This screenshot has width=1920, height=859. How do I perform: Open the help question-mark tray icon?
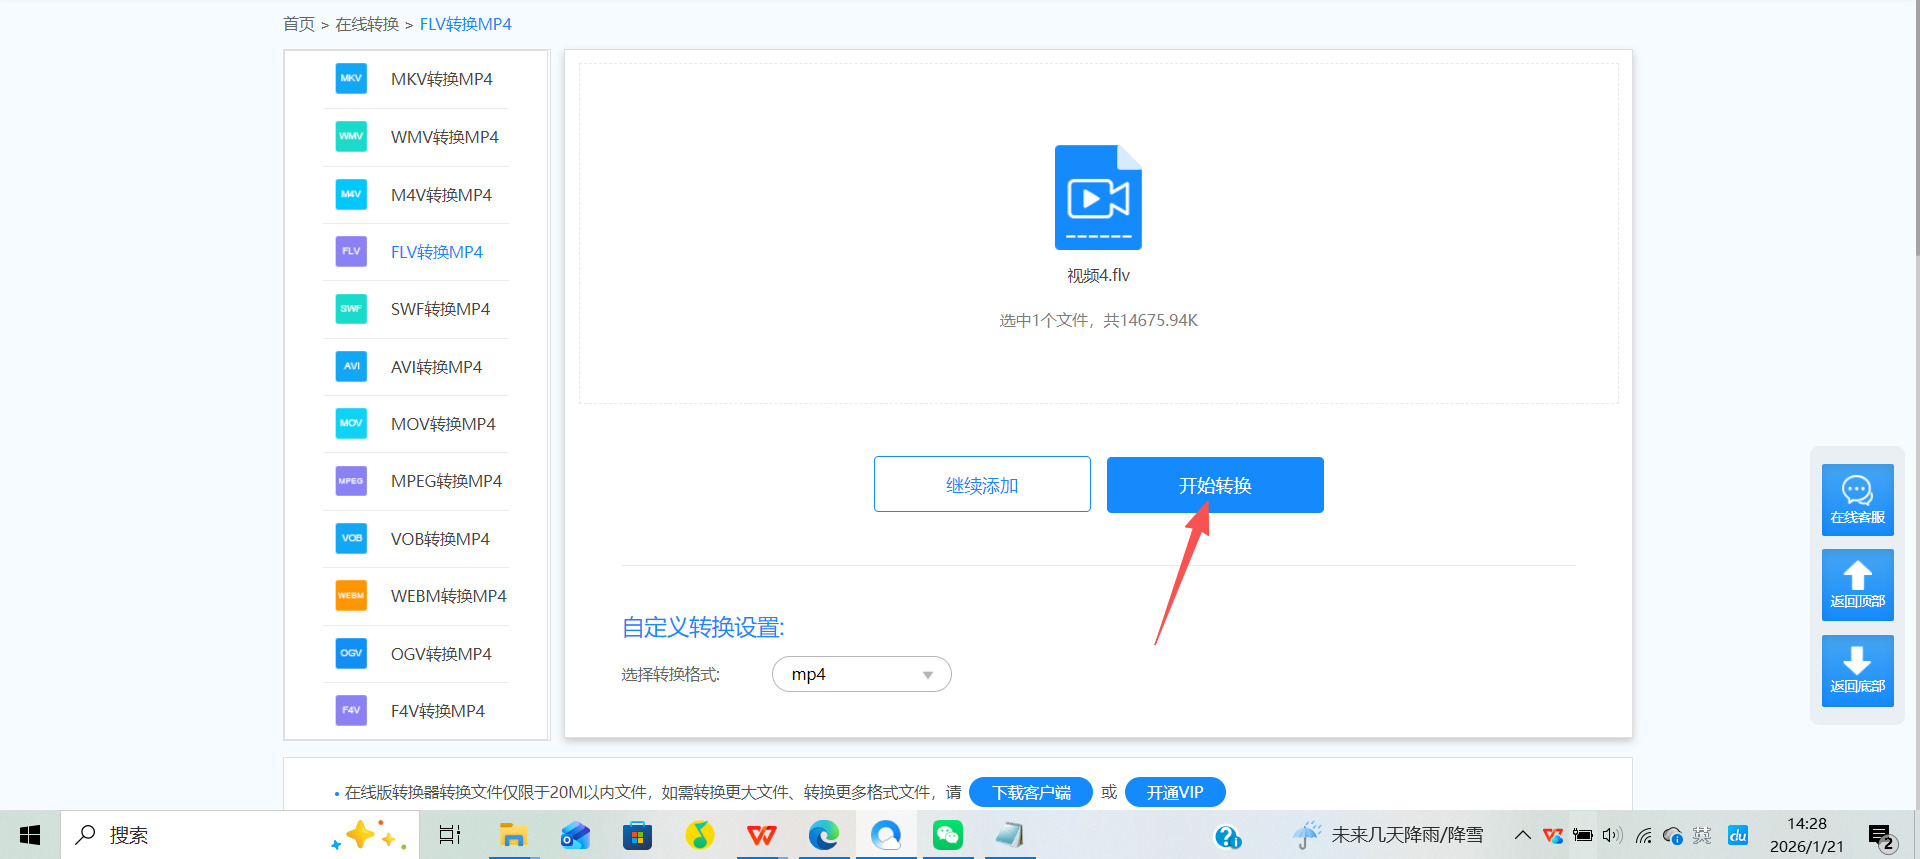tap(1227, 836)
